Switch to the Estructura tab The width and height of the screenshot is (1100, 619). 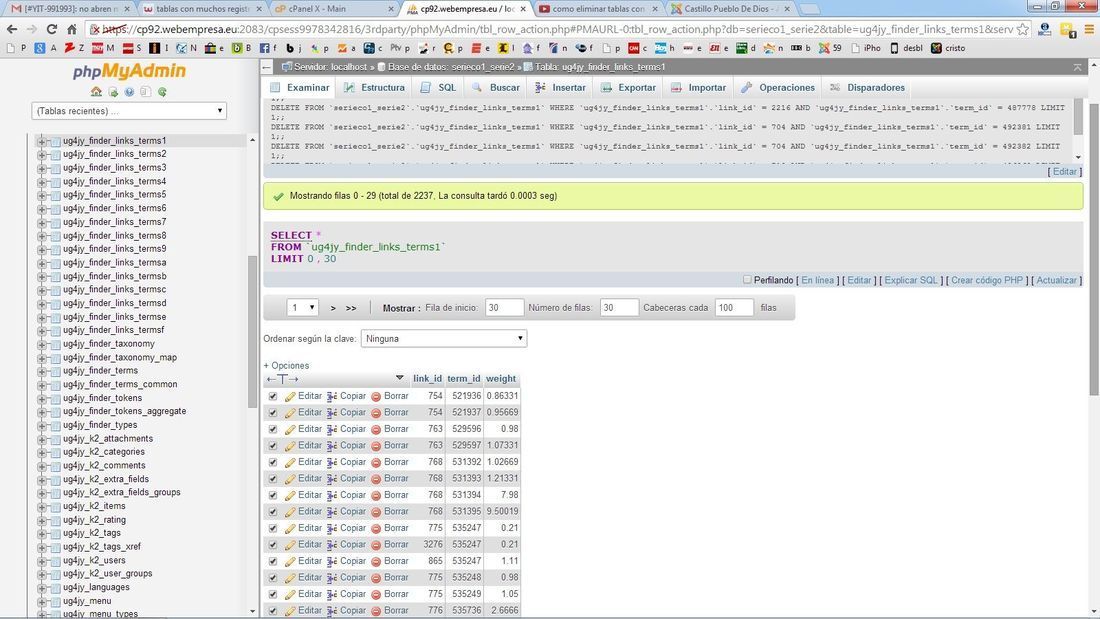(375, 88)
